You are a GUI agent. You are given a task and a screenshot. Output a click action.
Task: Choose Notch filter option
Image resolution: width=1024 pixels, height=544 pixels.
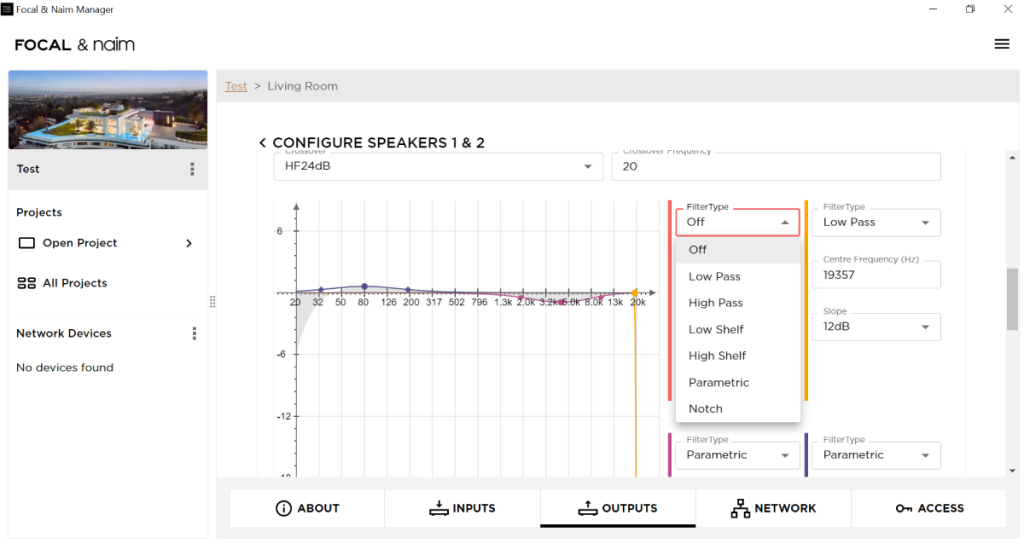[x=738, y=408]
